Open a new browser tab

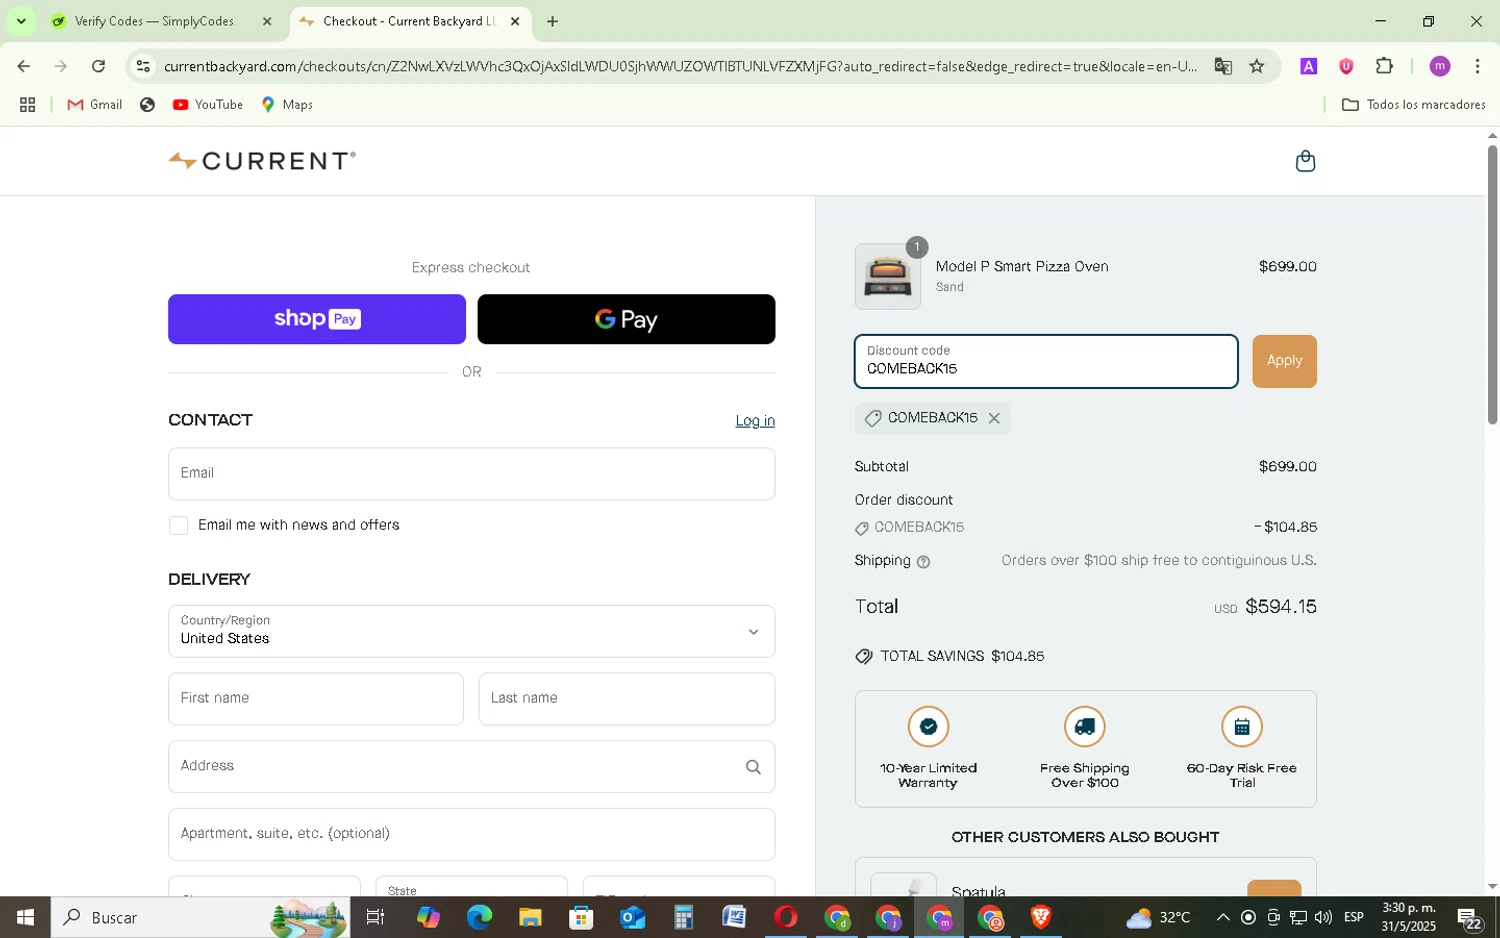pos(552,21)
